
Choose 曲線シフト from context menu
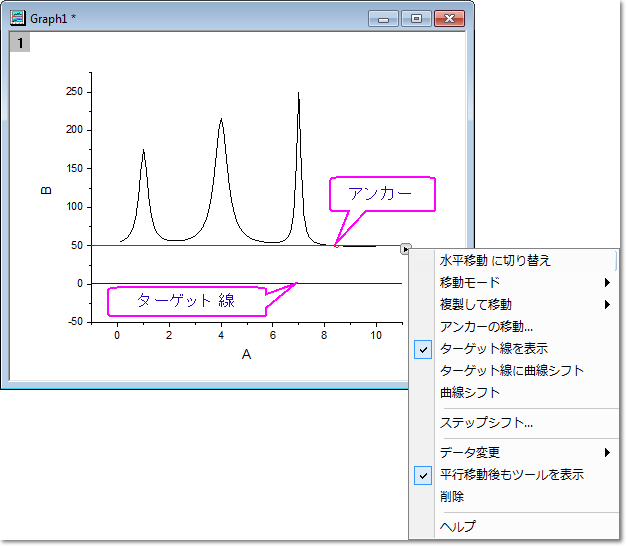coord(516,393)
